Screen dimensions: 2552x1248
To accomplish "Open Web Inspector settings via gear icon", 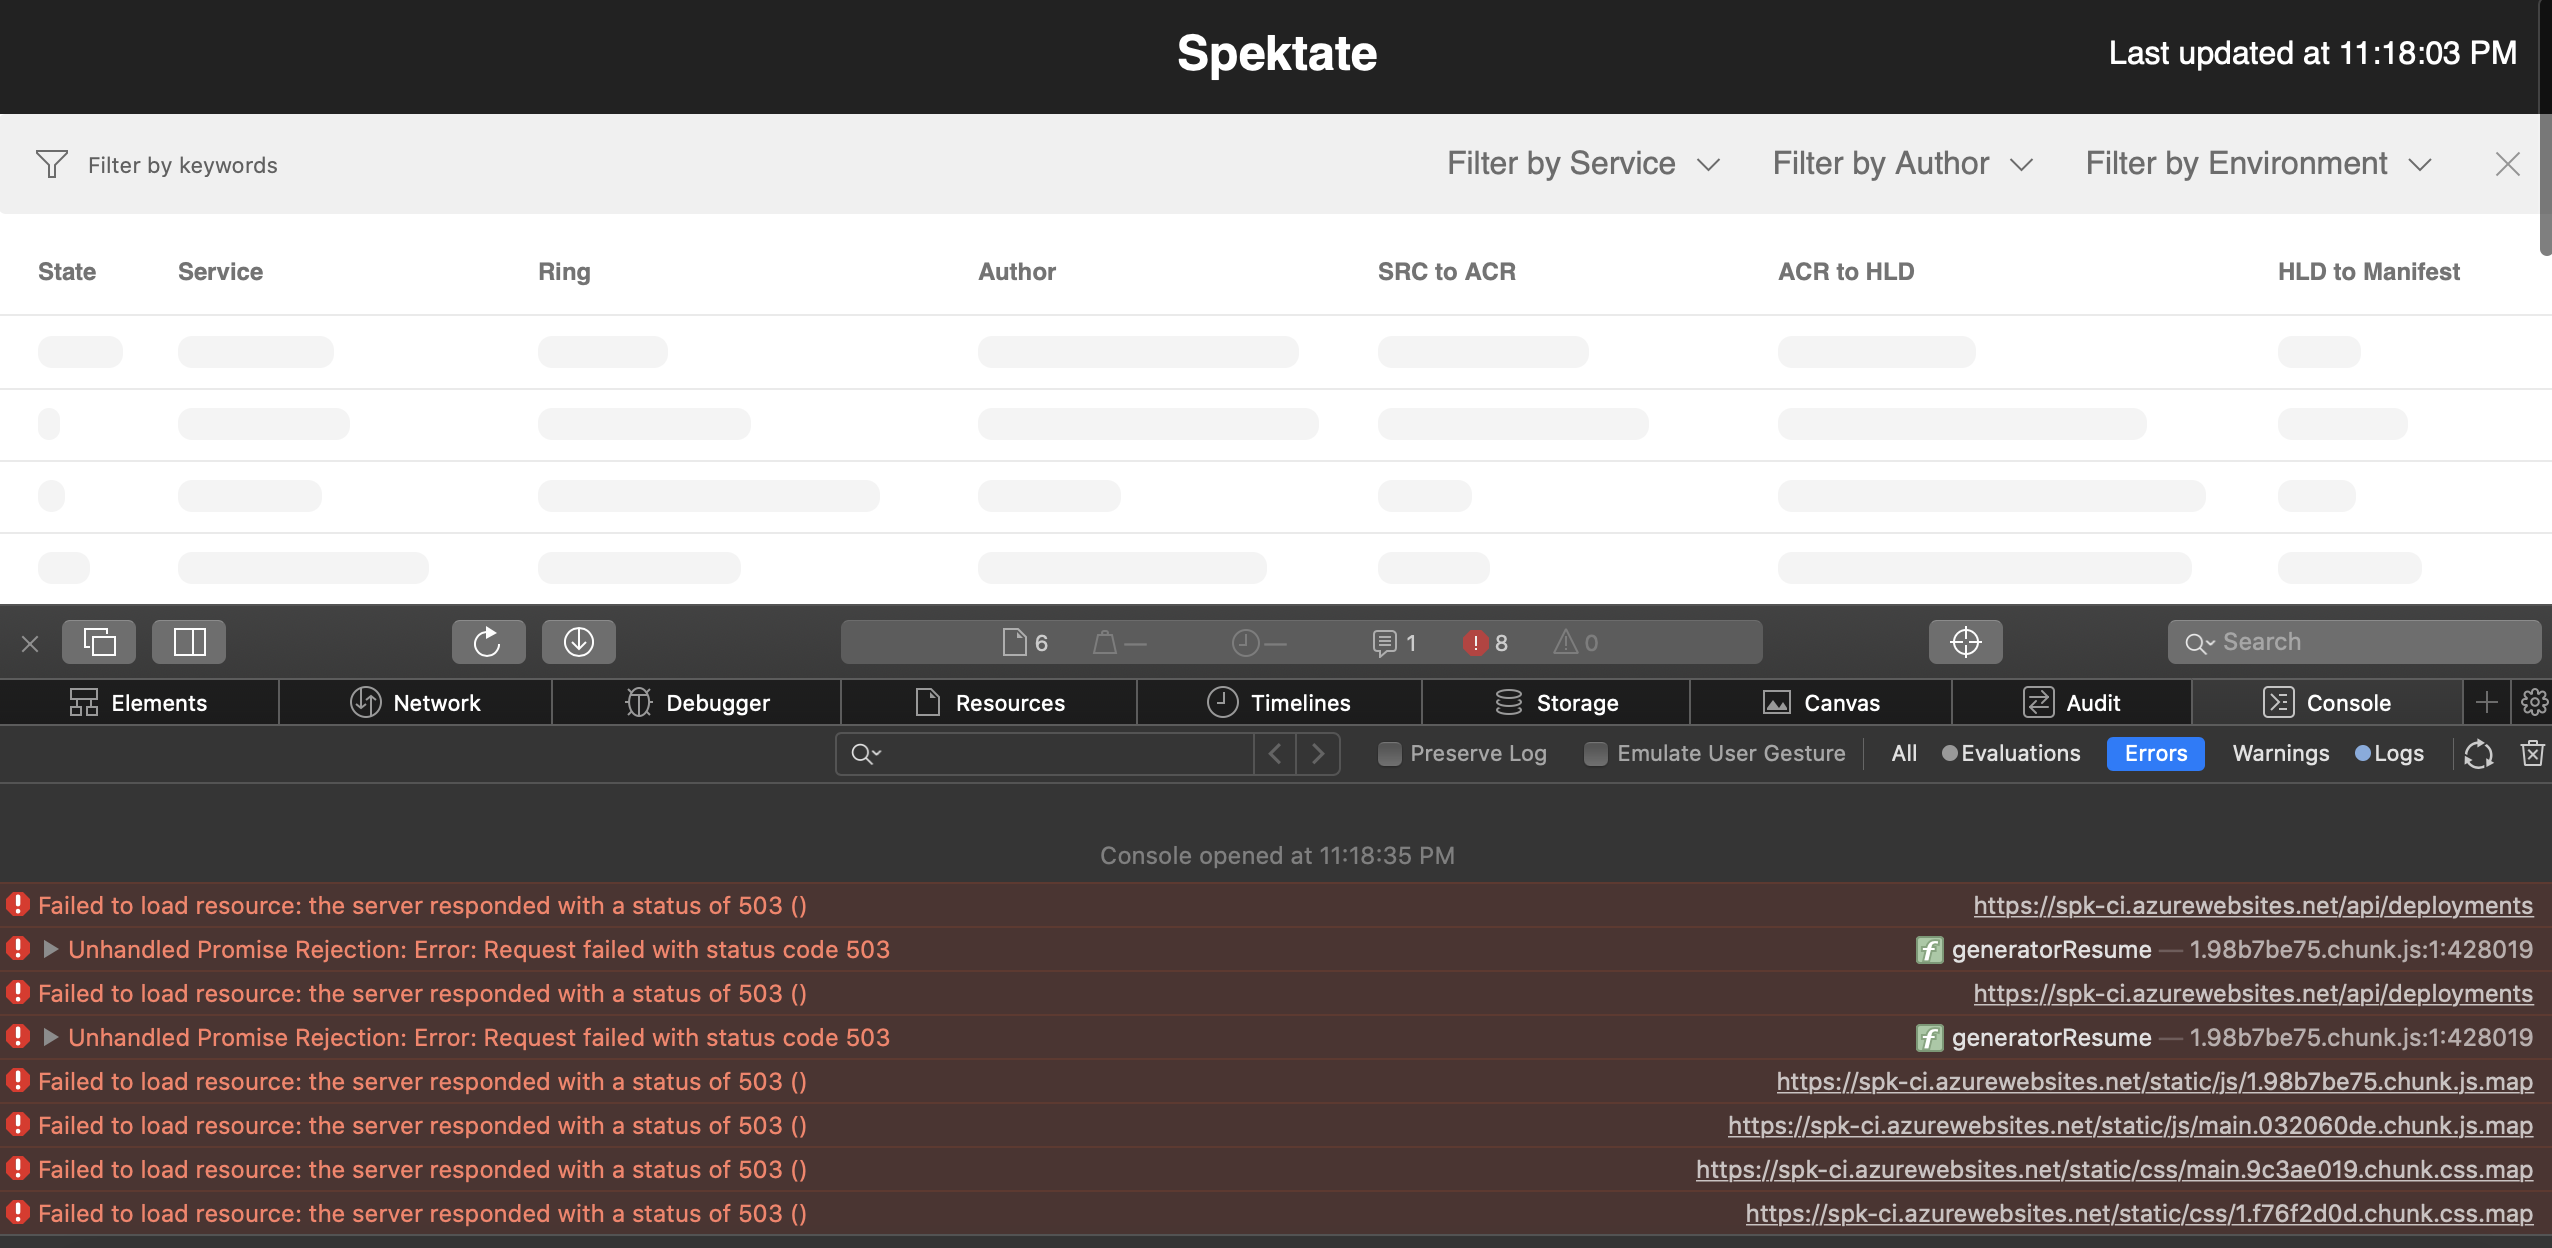I will click(x=2534, y=702).
